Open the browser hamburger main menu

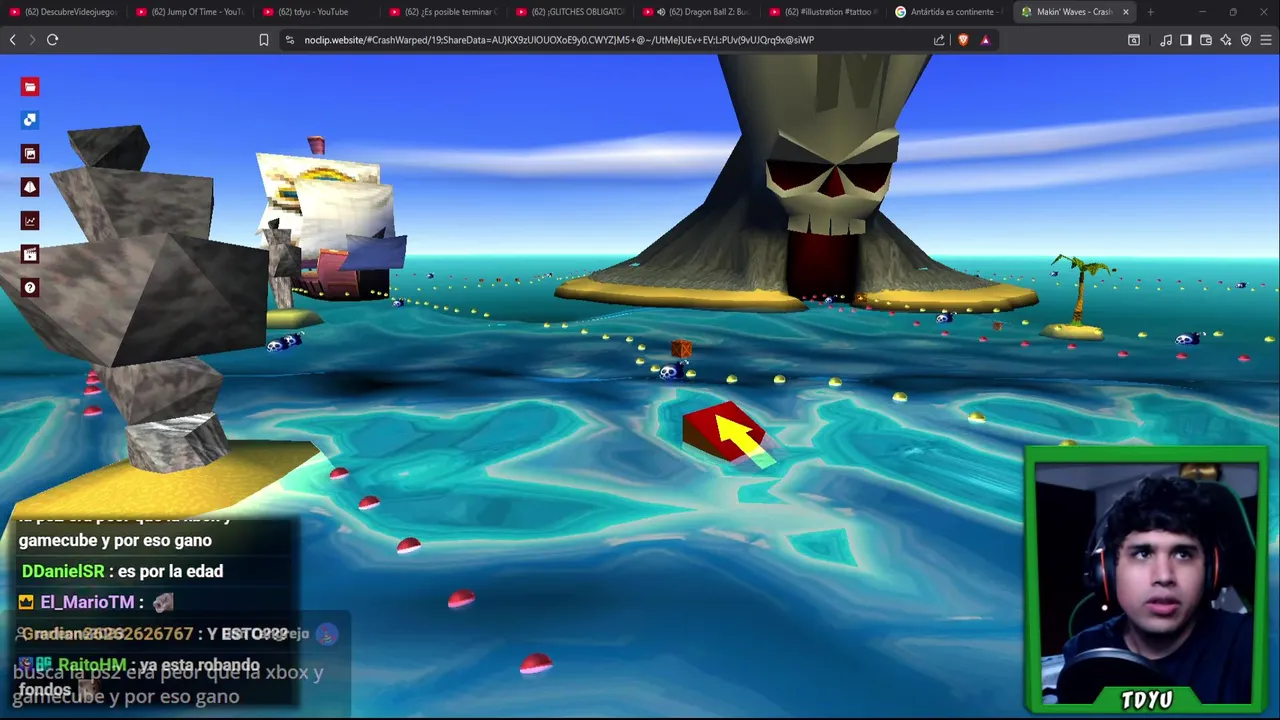[x=1266, y=40]
